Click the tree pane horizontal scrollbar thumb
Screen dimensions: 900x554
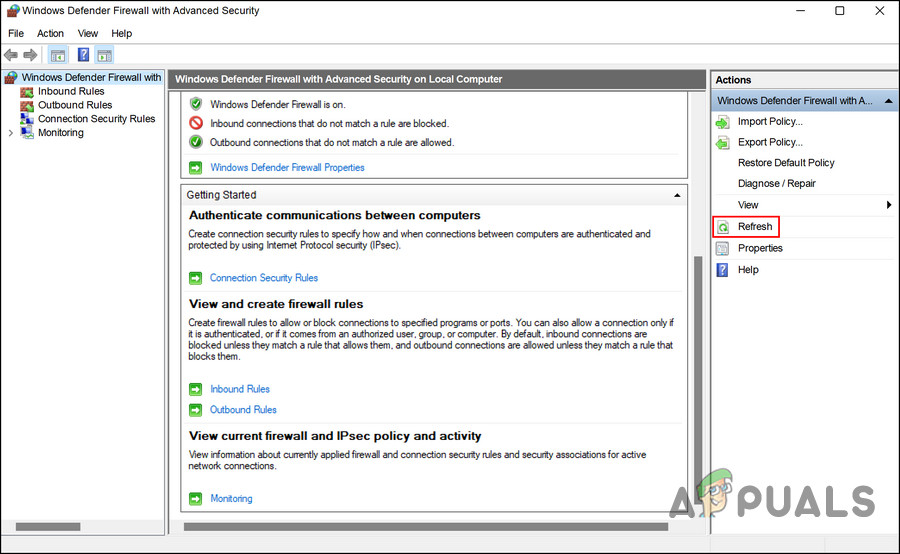click(48, 527)
